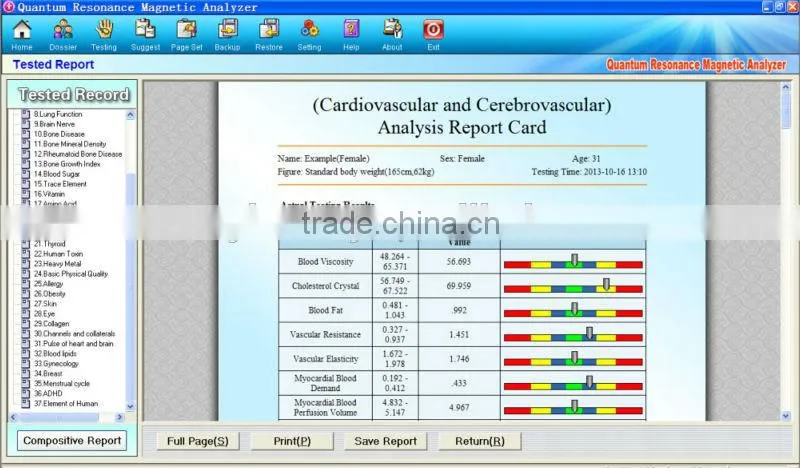Viewport: 800px width, 468px height.
Task: Click the record list scroll right arrow
Action: 119,417
